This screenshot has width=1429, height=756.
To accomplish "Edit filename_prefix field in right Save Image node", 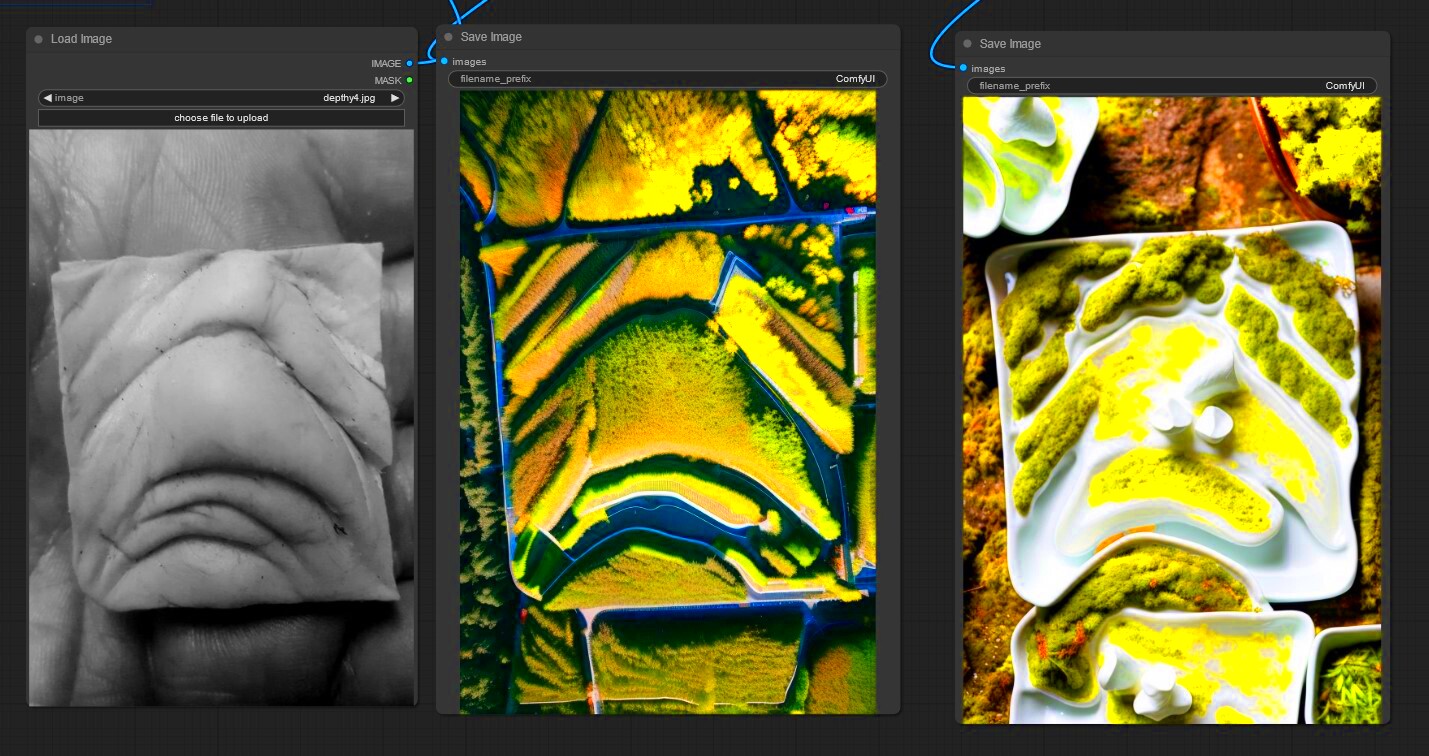I will (1171, 86).
